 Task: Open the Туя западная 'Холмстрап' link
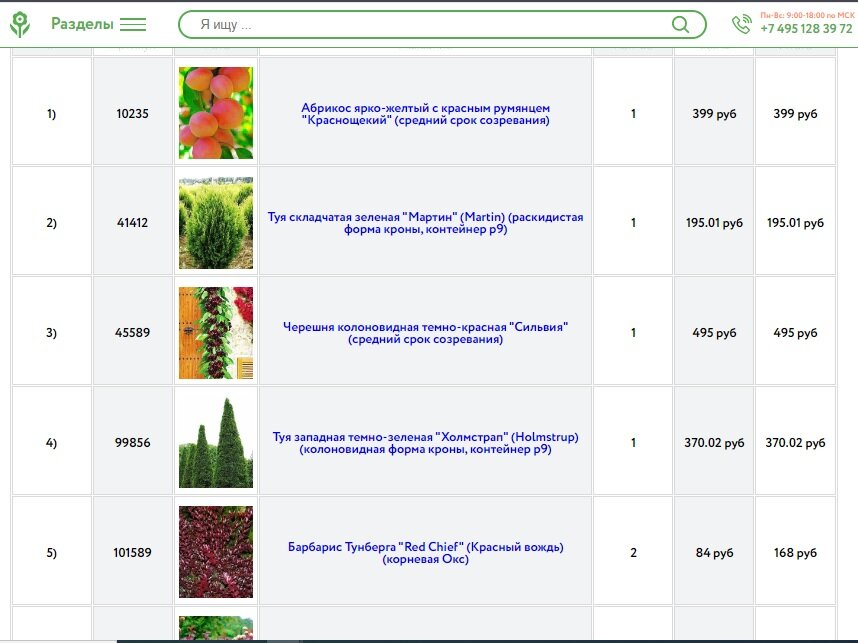(426, 443)
